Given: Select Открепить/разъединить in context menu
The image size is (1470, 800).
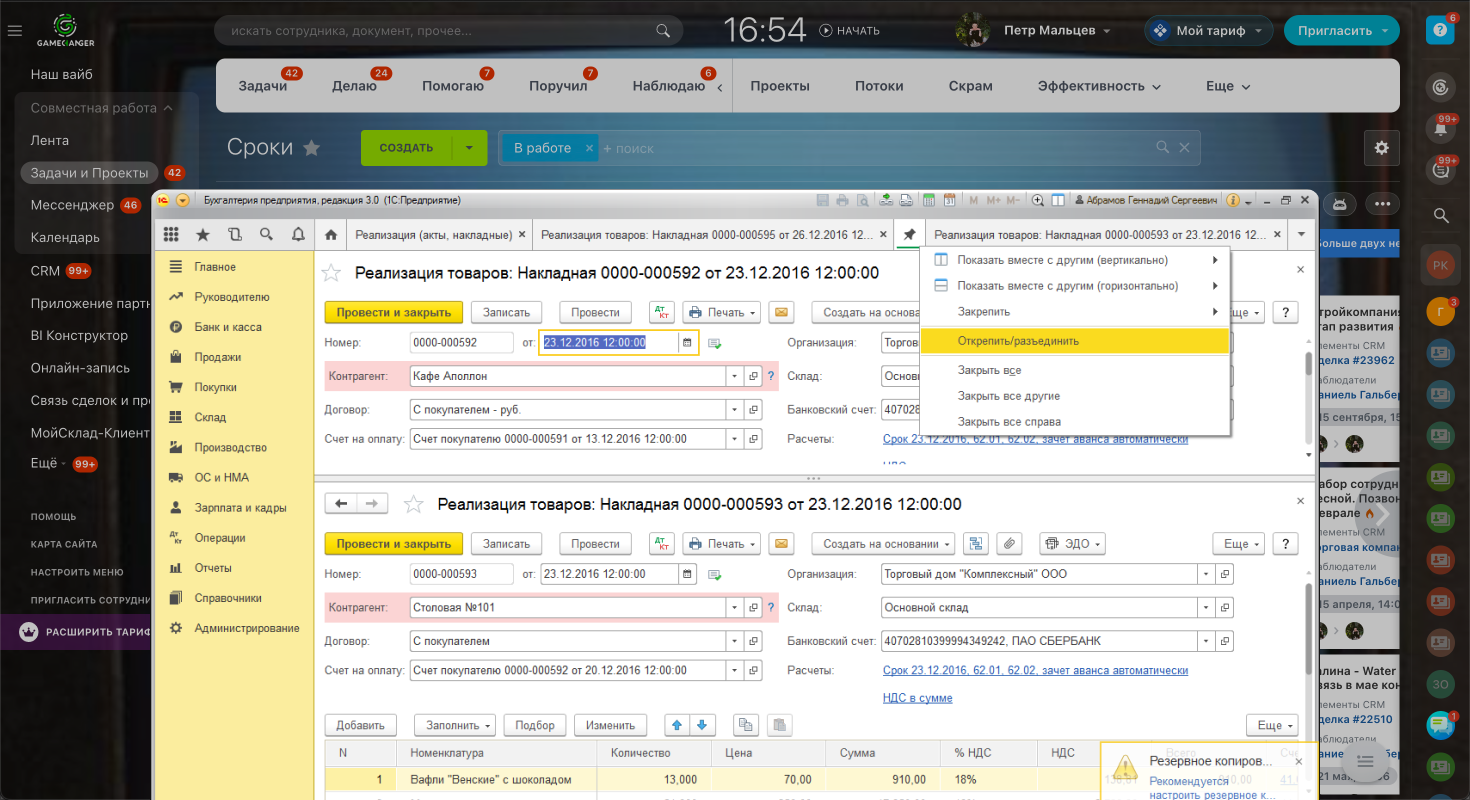Looking at the screenshot, I should 1074,341.
